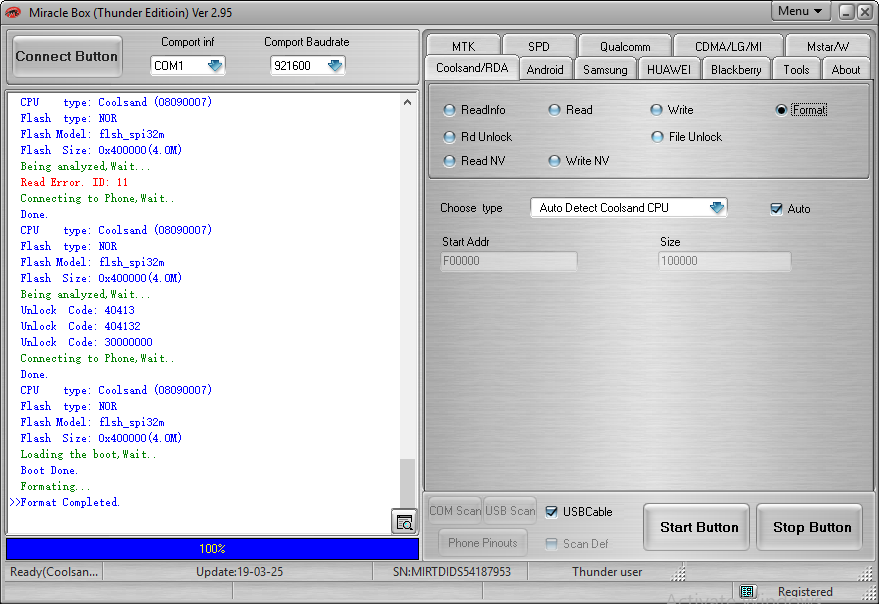879x604 pixels.
Task: Click the "Unlock Code: 30000000" log line
Action: 86,342
